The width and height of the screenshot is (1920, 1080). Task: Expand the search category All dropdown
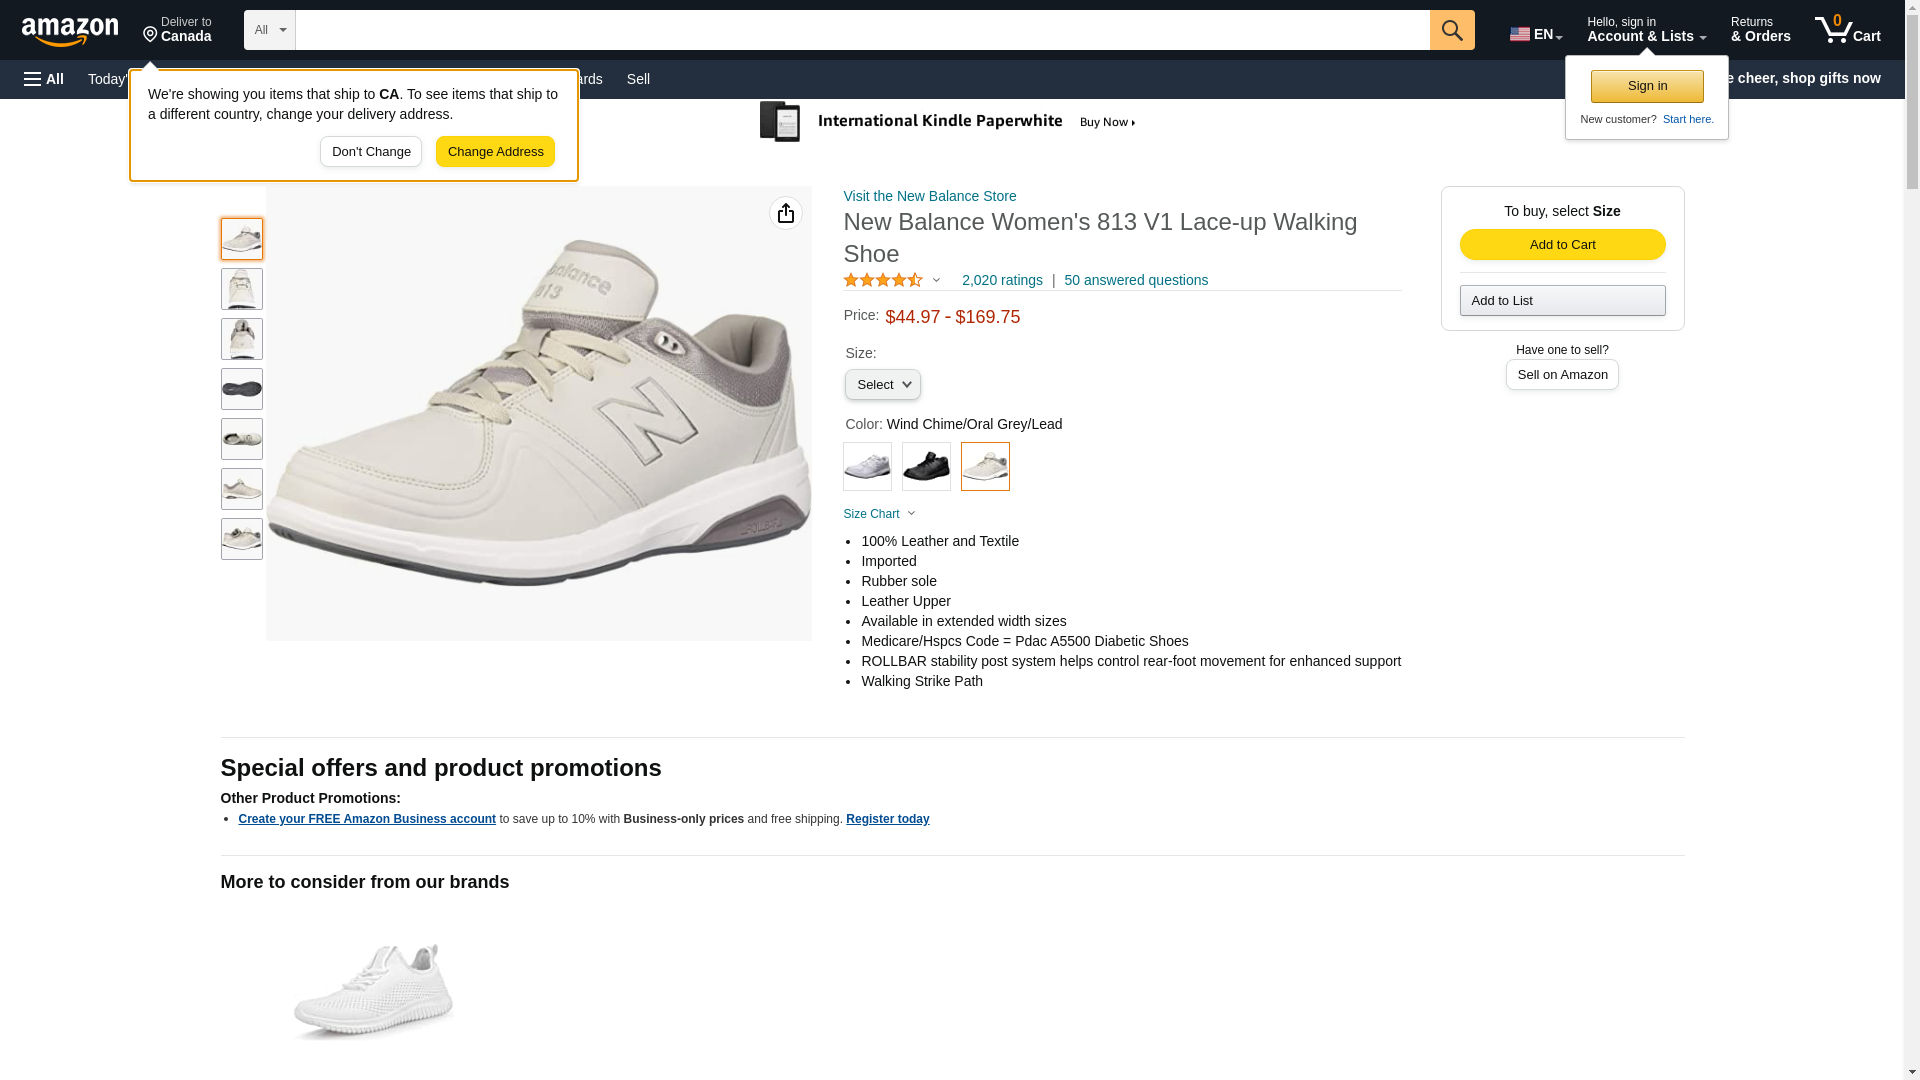pos(270,30)
